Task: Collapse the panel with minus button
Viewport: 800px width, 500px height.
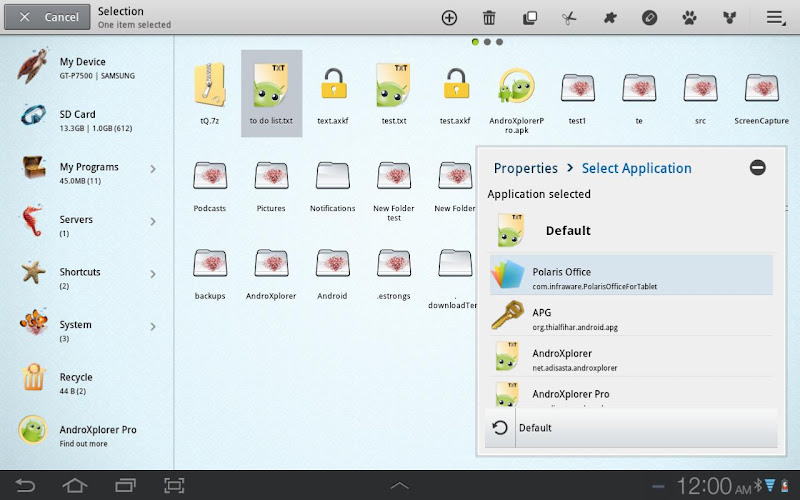Action: [x=758, y=167]
